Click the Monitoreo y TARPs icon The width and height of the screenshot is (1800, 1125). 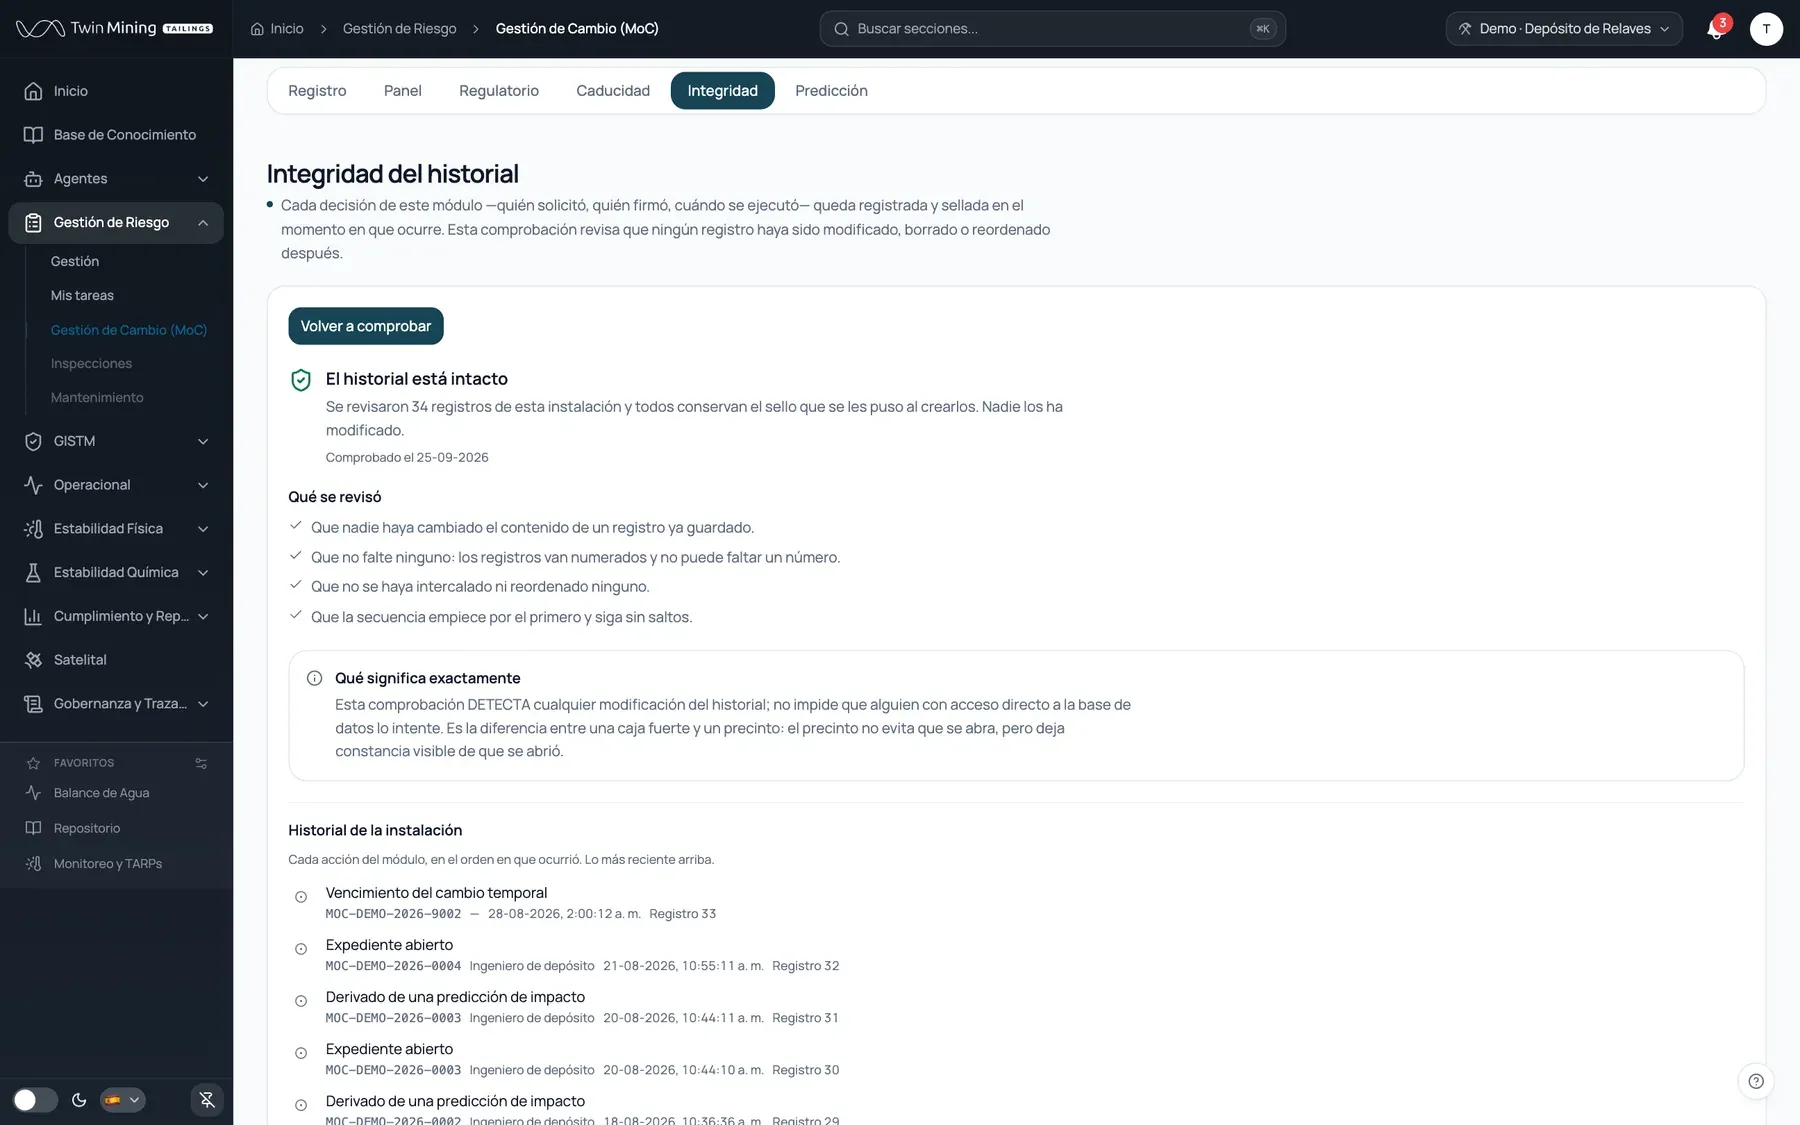[x=33, y=864]
